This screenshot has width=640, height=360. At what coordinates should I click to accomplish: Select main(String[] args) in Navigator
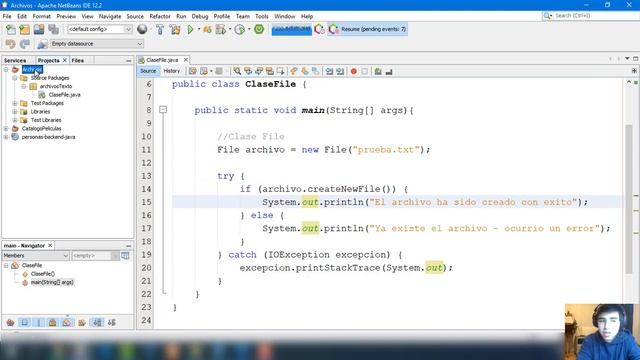(52, 282)
